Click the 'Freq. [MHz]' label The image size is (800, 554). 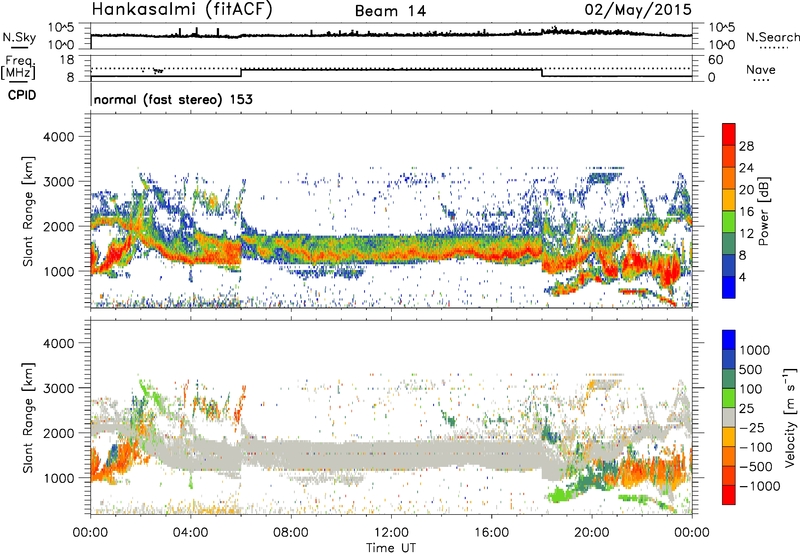pos(19,67)
